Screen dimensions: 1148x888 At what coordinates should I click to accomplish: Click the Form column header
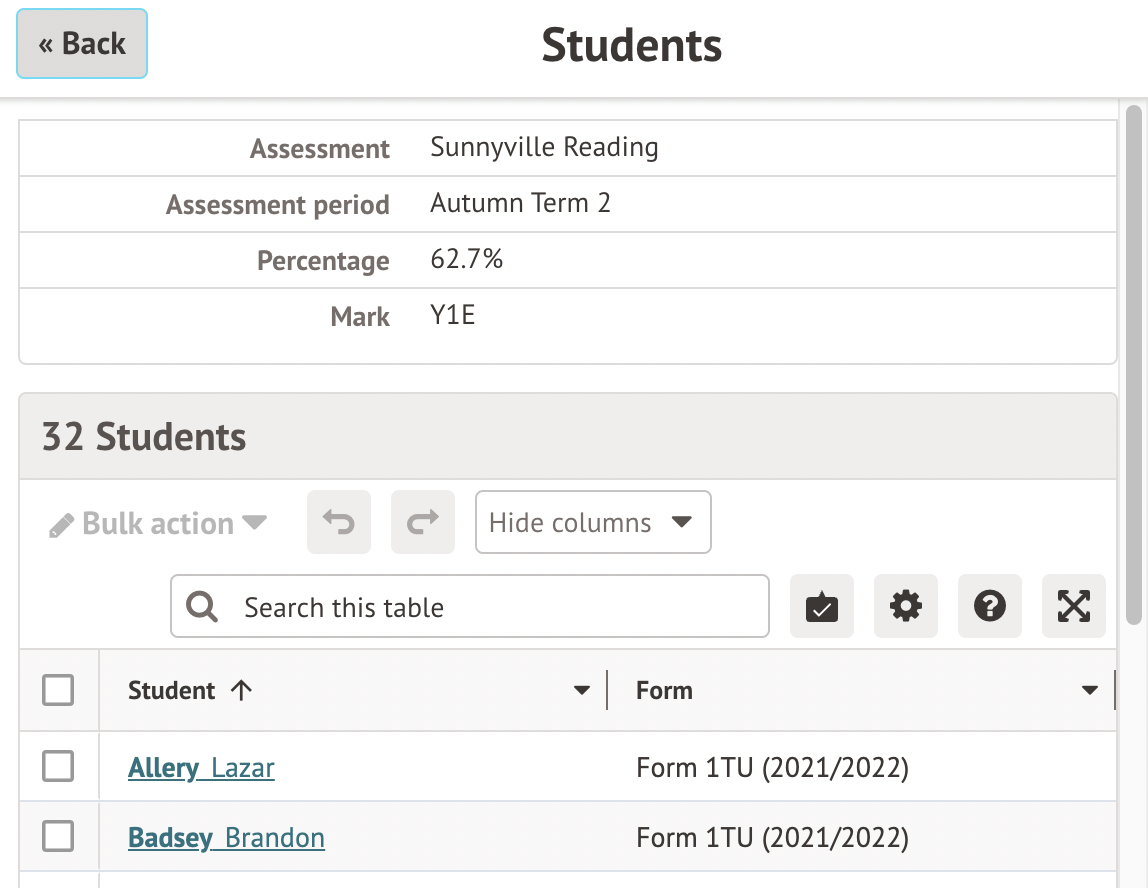pos(665,690)
